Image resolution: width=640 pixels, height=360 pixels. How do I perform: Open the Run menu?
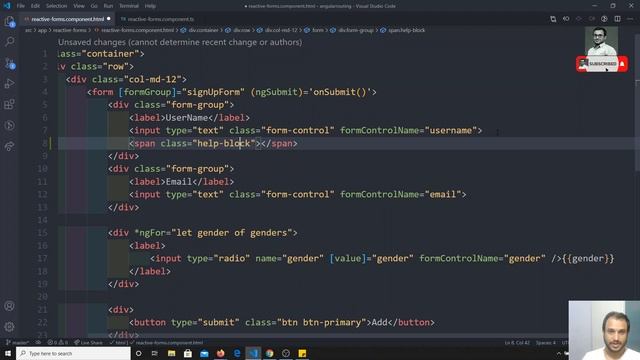pyautogui.click(x=108, y=6)
